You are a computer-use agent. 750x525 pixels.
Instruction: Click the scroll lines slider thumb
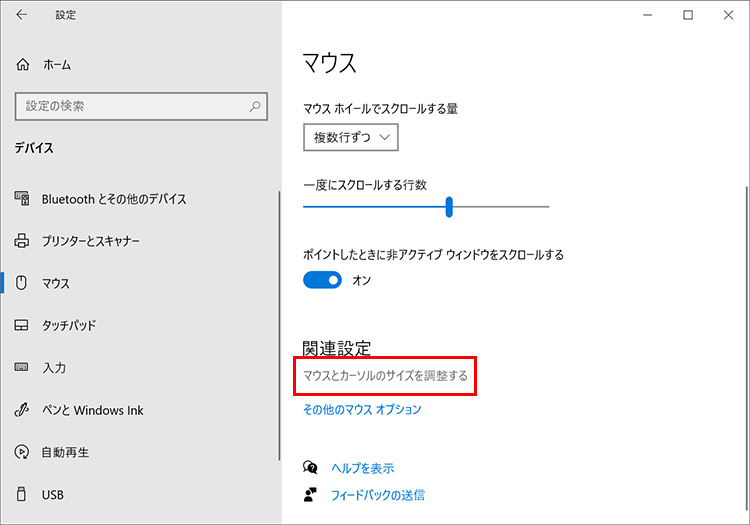(x=449, y=207)
